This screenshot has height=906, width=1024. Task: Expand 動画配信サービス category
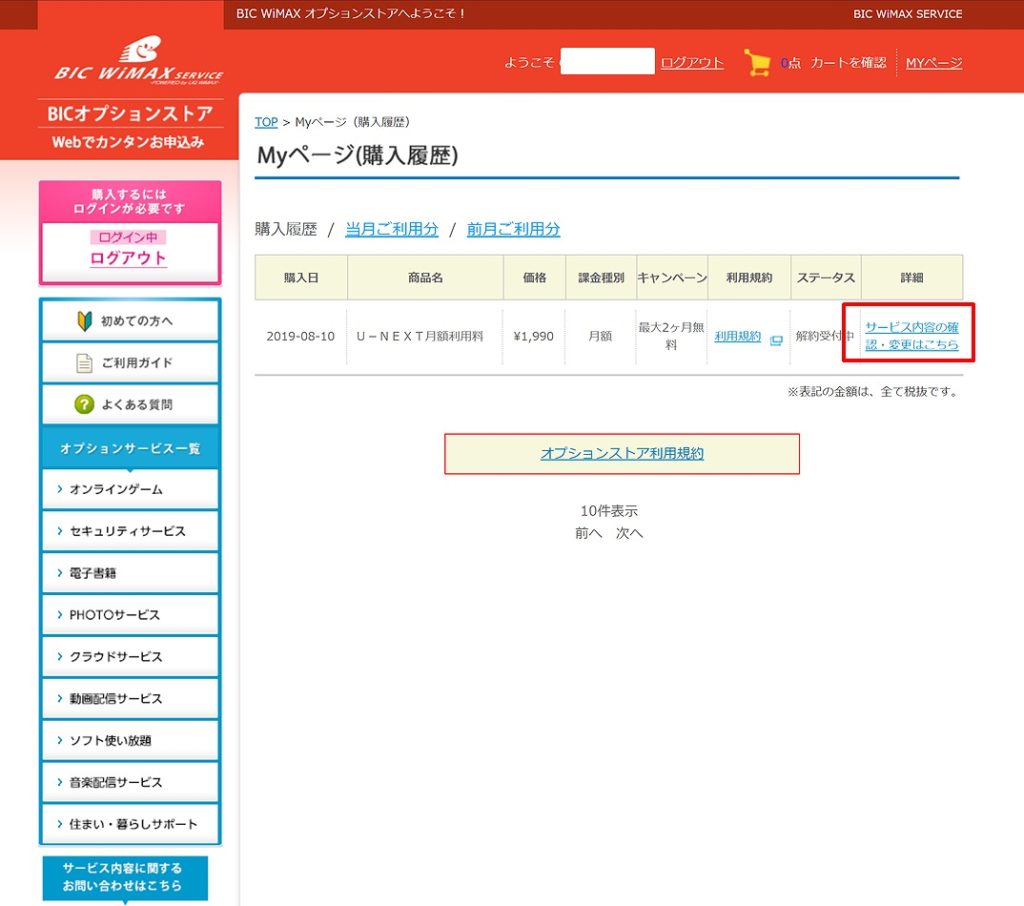tap(130, 698)
